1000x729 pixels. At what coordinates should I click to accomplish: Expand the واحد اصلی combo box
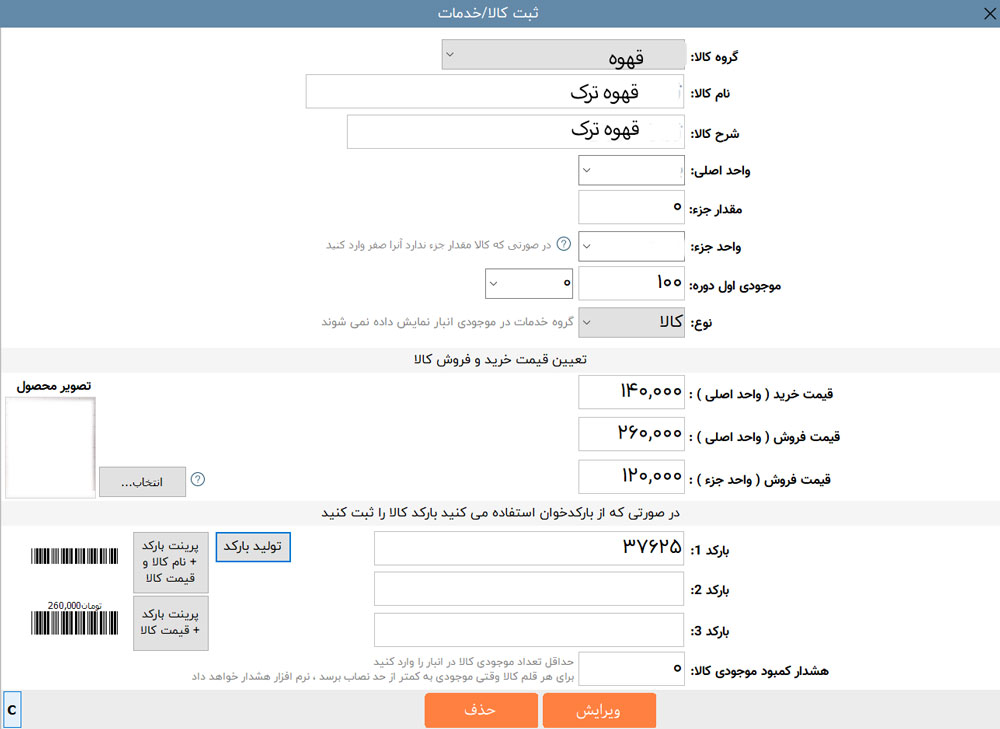pyautogui.click(x=631, y=170)
